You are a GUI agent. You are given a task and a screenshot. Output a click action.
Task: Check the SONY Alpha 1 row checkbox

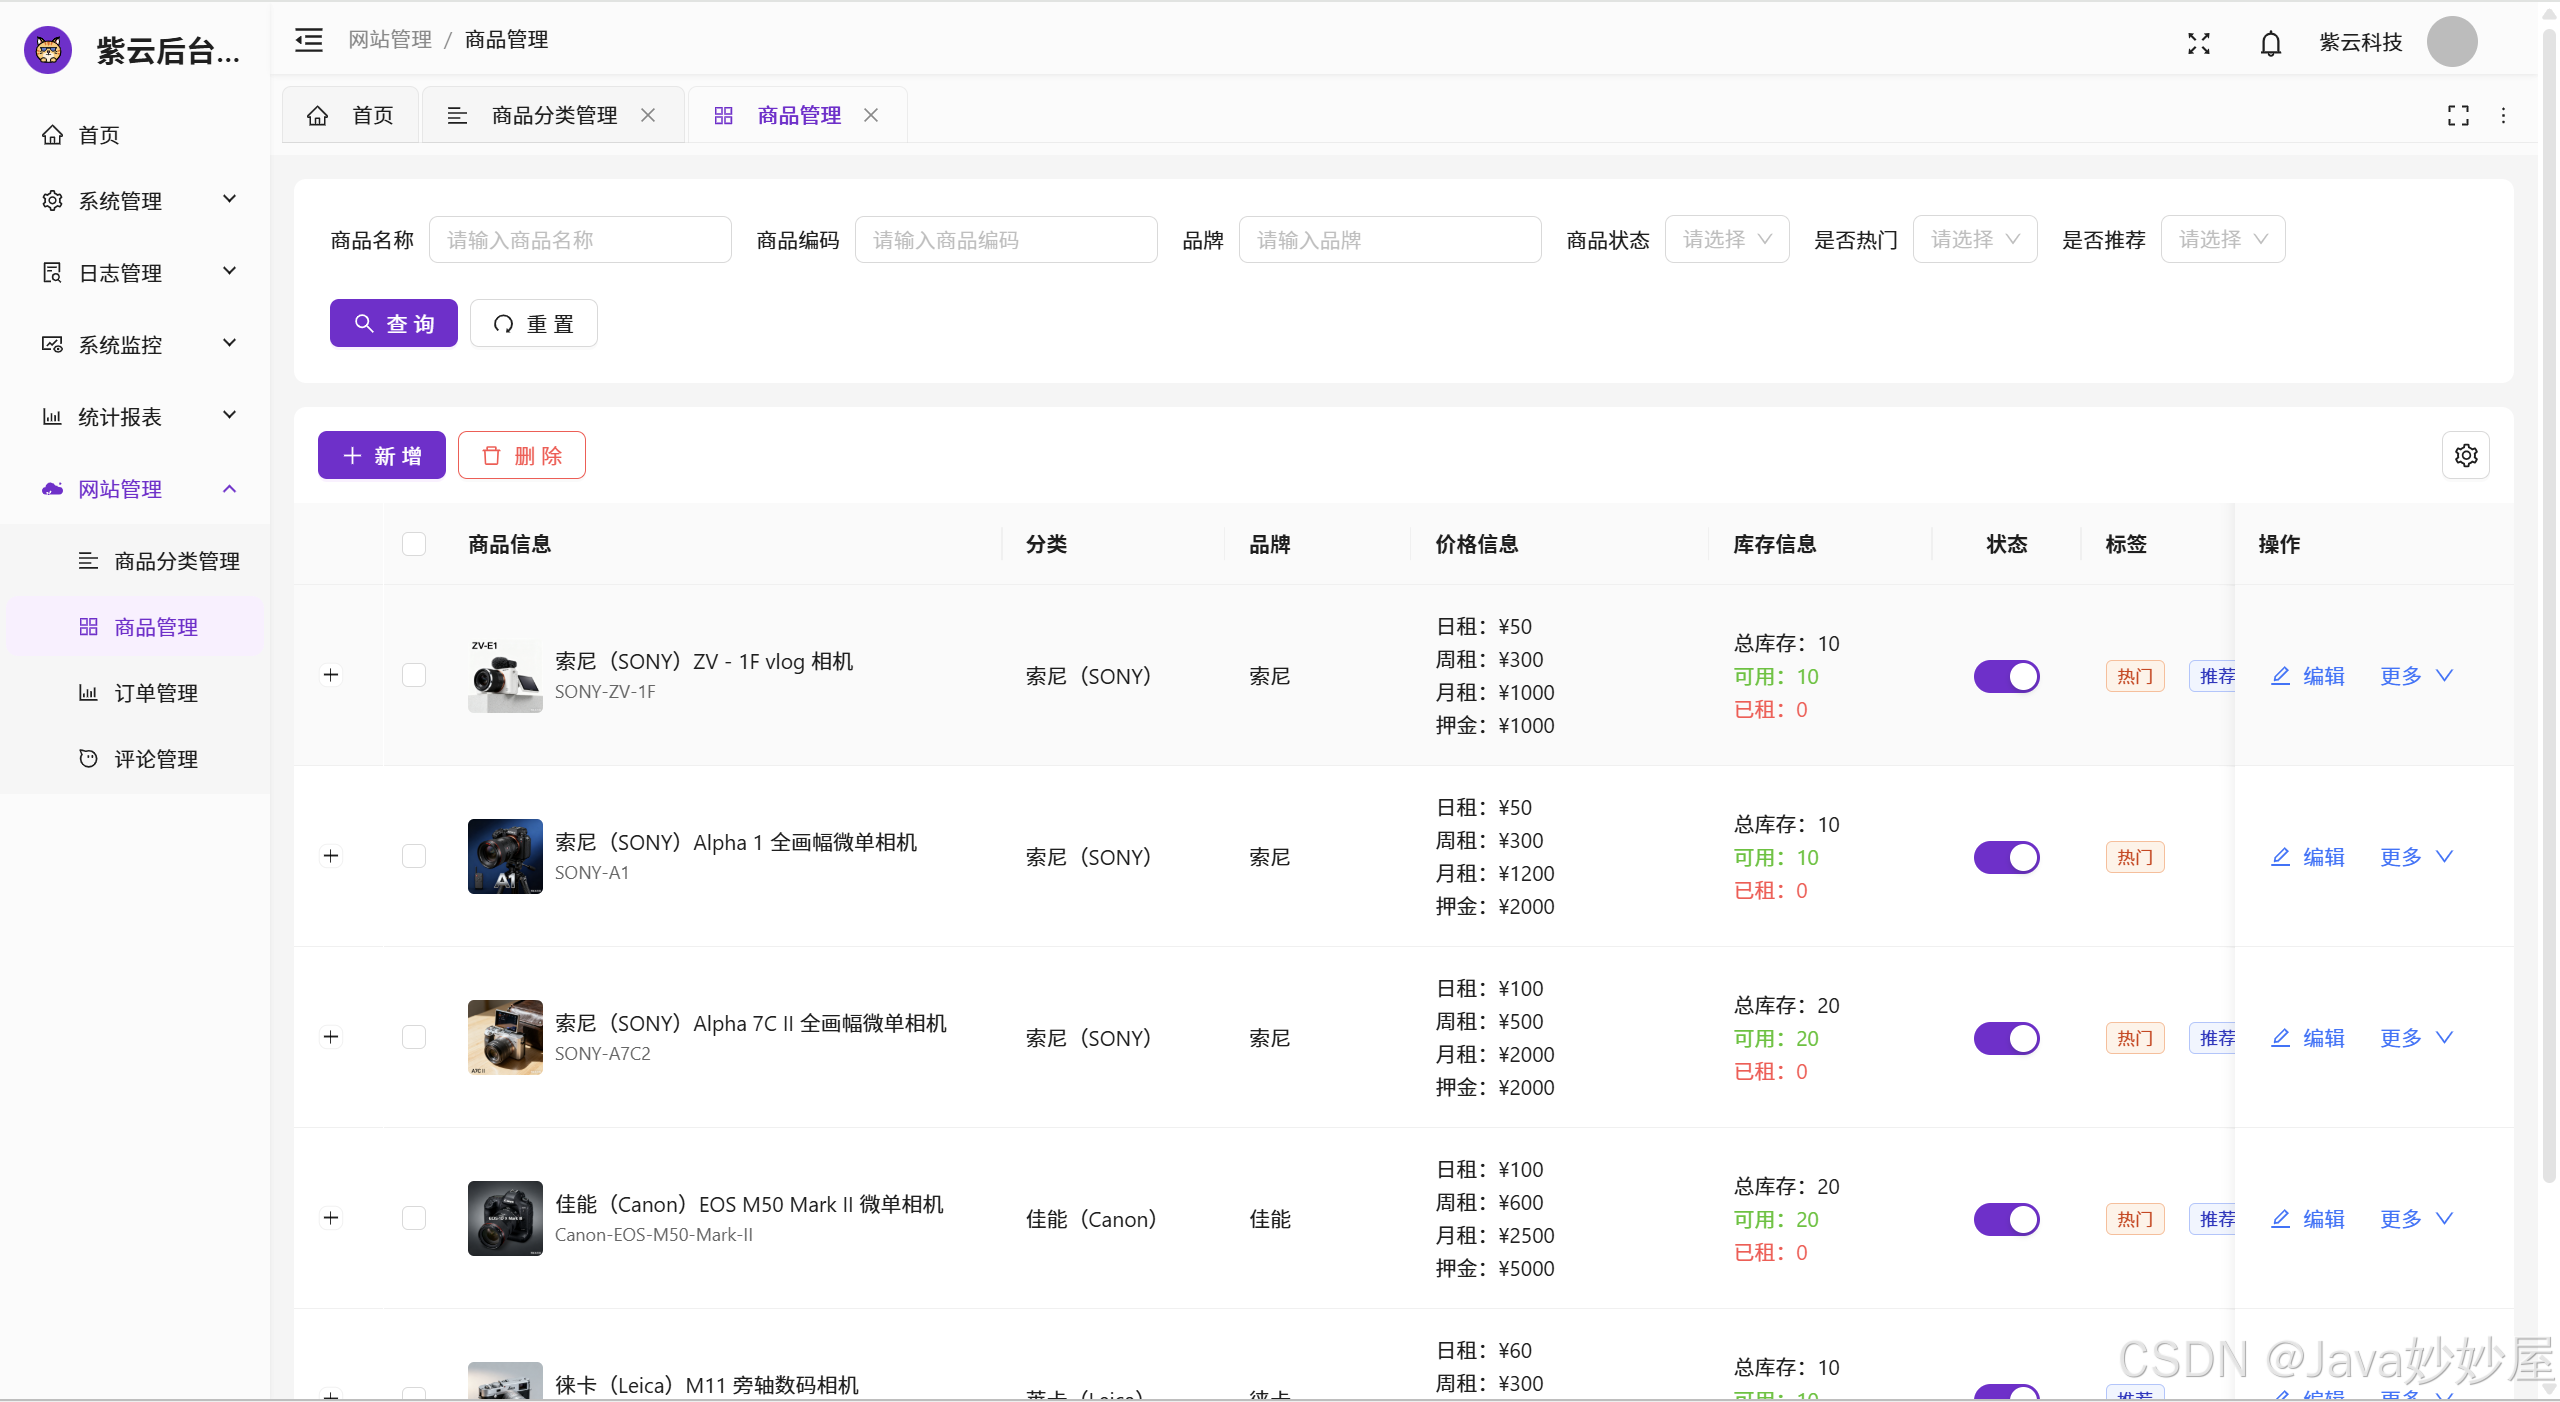[414, 856]
